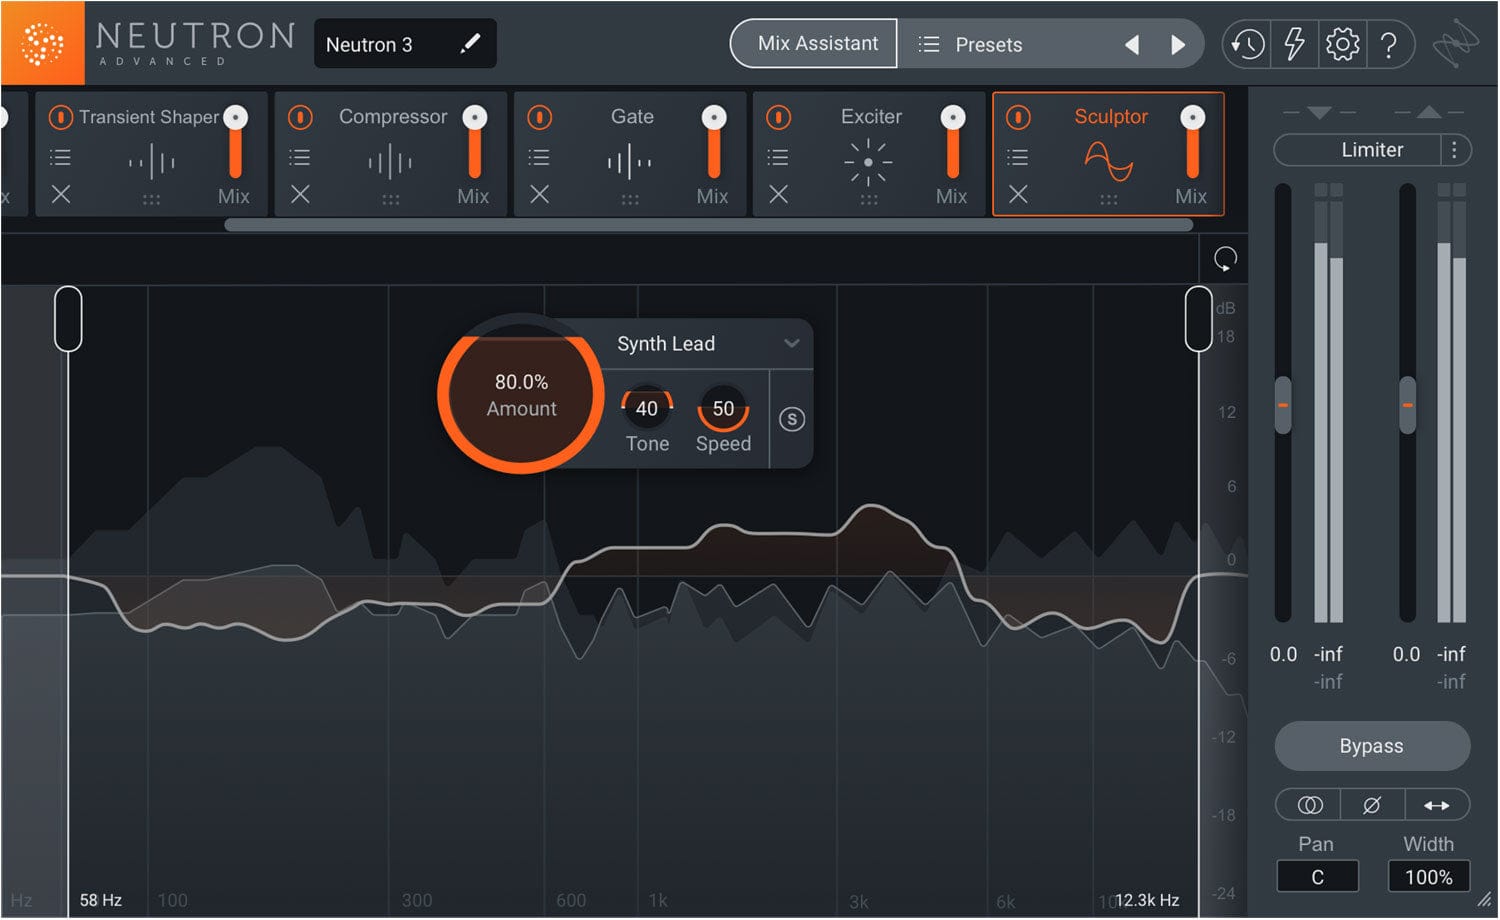
Task: Select the Sculptor sine wave module icon
Action: [x=1109, y=161]
